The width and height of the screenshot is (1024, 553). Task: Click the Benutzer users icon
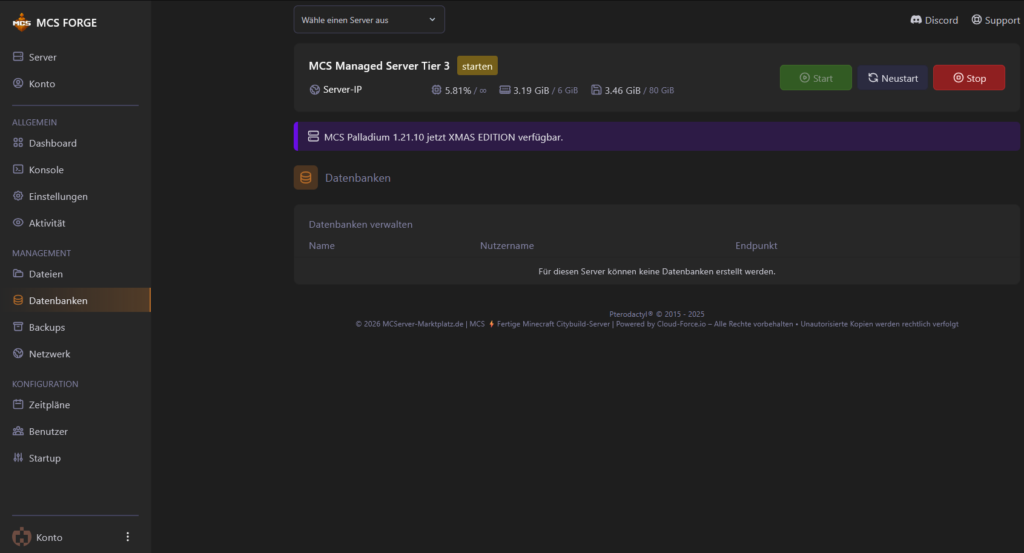18,431
